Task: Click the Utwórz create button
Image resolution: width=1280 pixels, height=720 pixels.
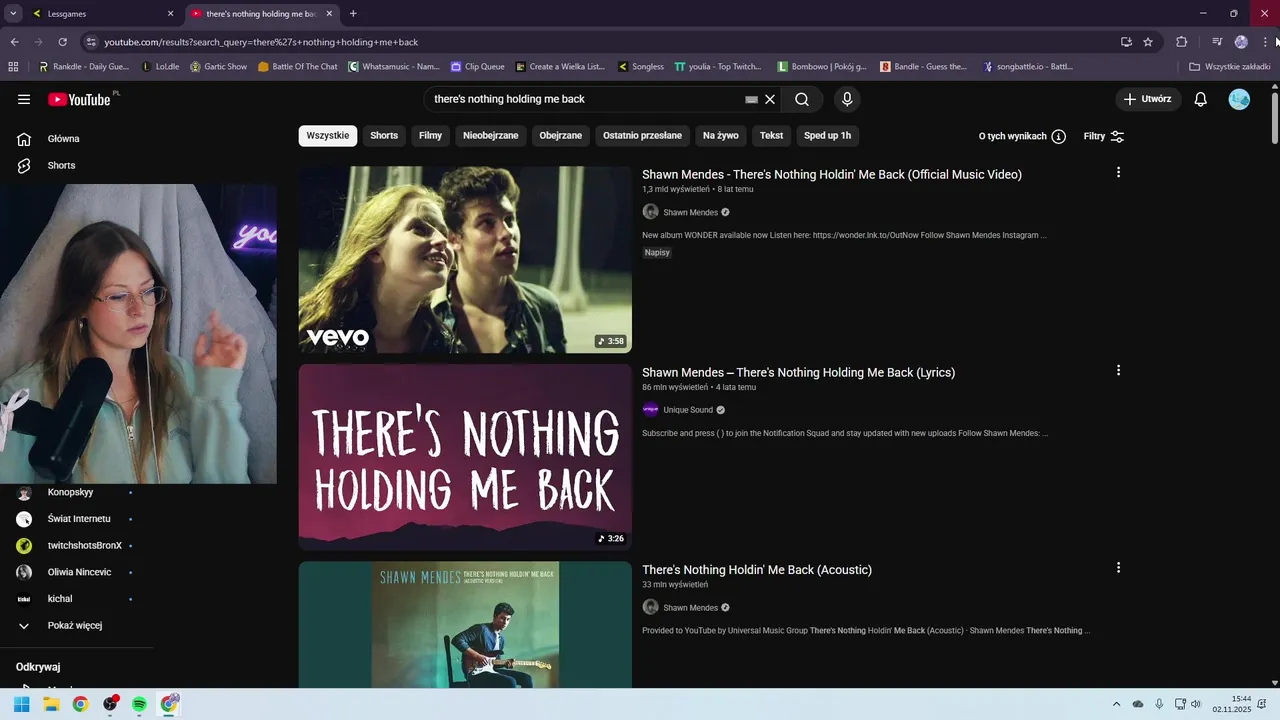Action: click(x=1148, y=99)
